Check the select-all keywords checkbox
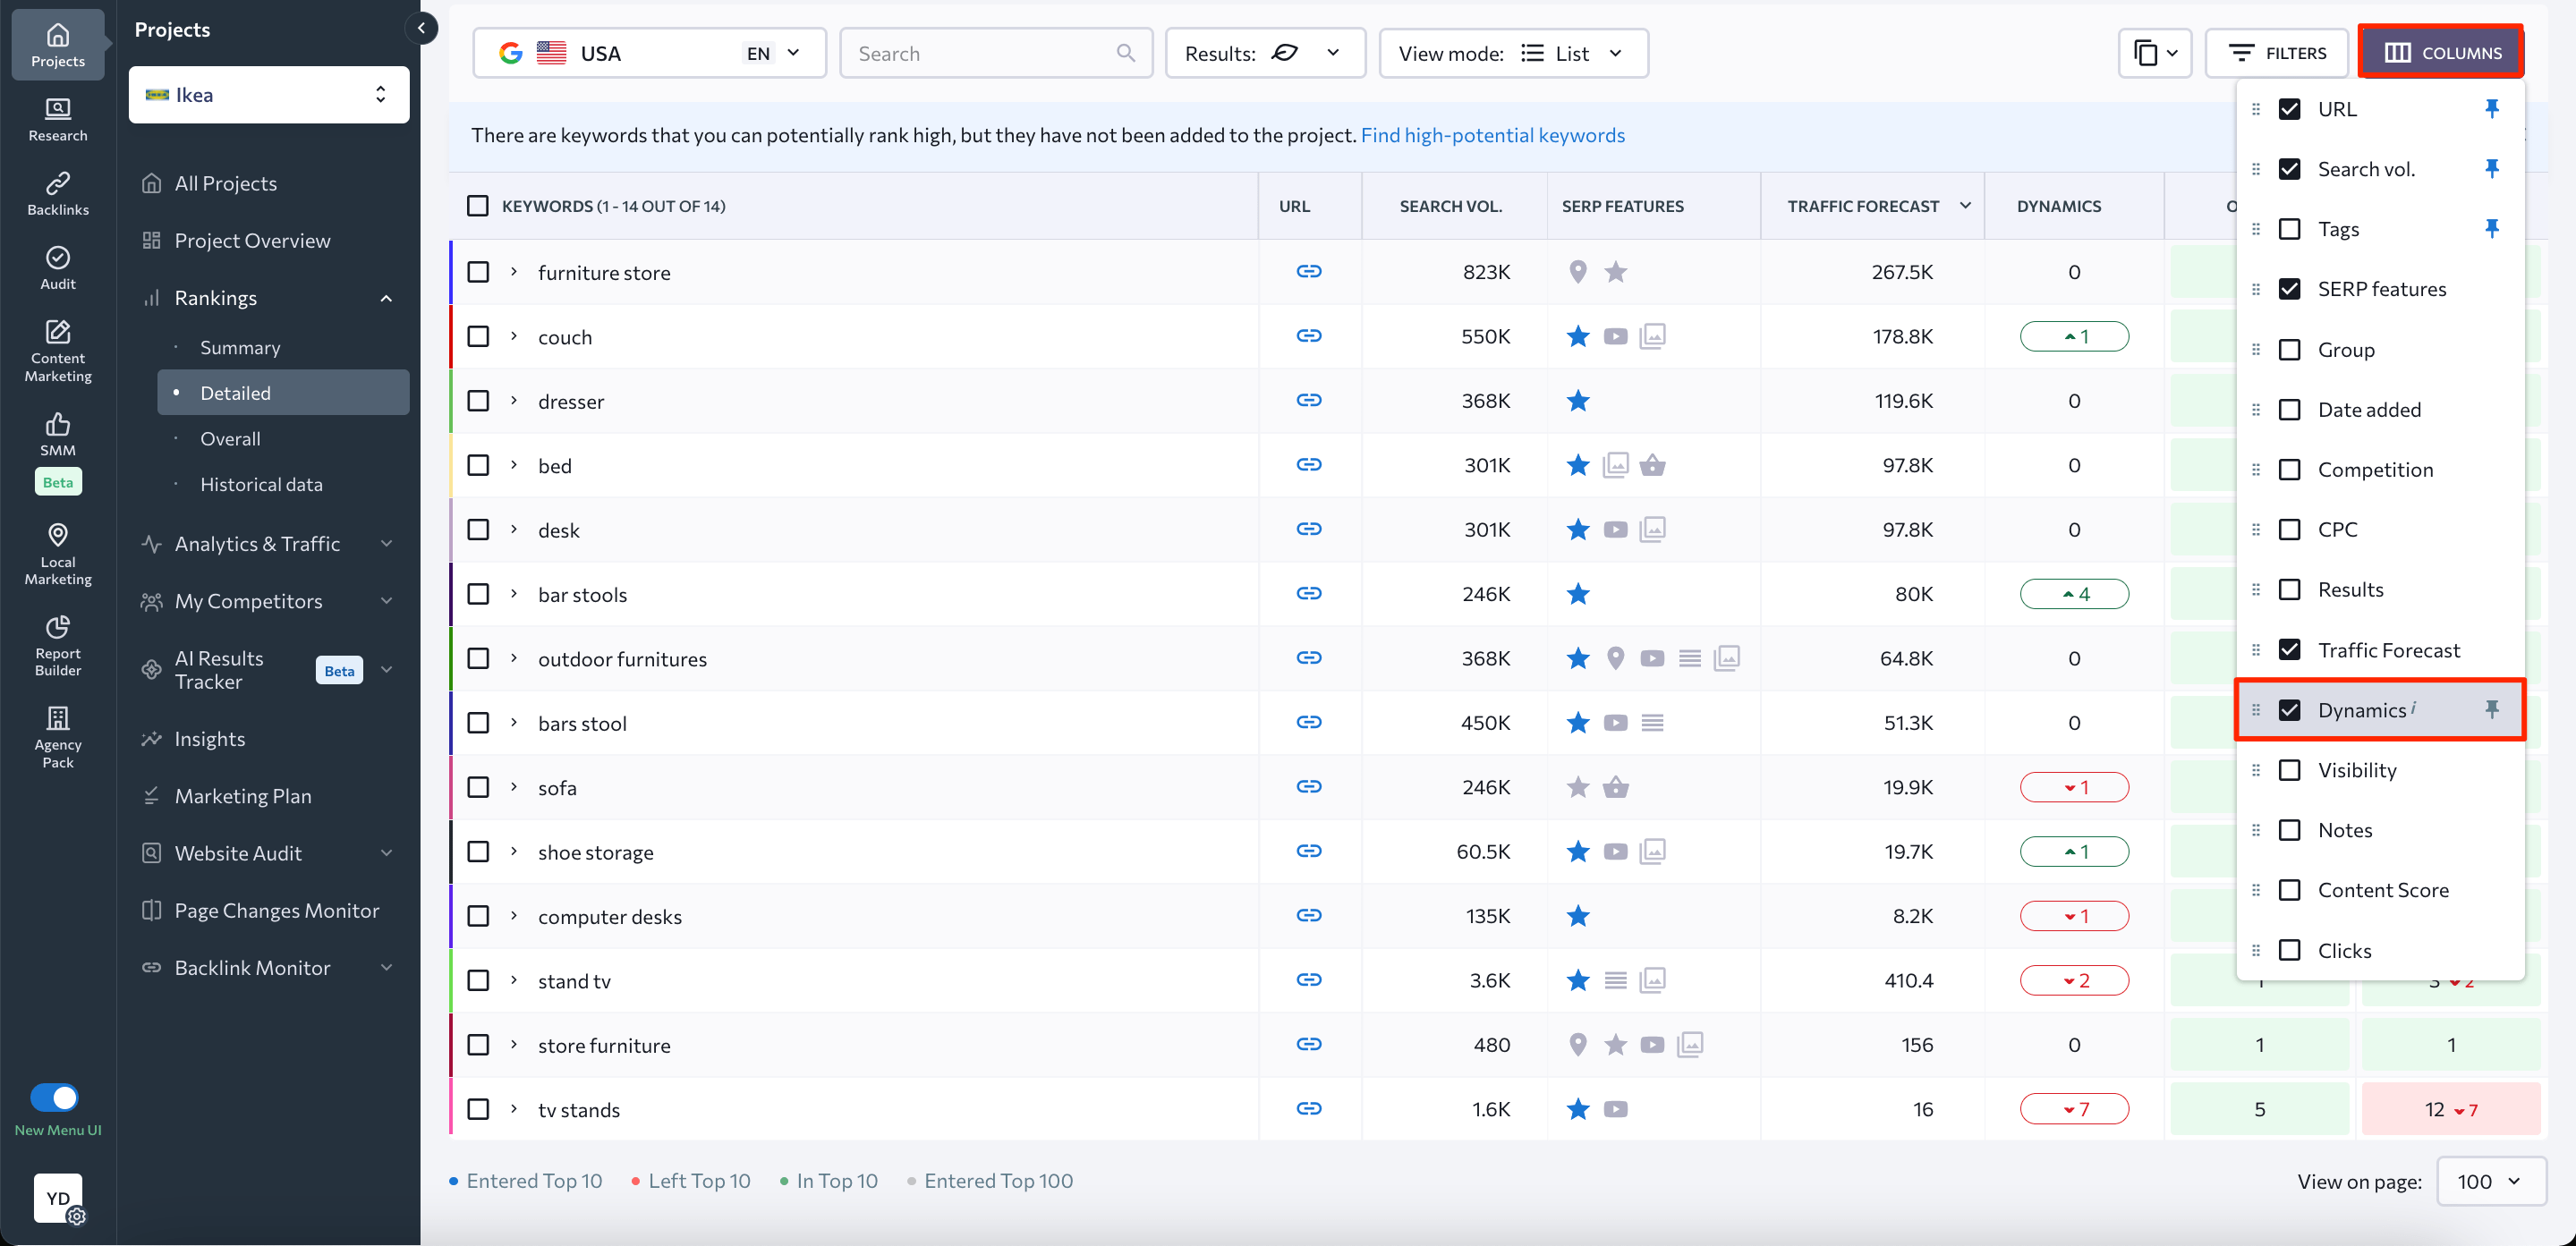 pyautogui.click(x=478, y=206)
